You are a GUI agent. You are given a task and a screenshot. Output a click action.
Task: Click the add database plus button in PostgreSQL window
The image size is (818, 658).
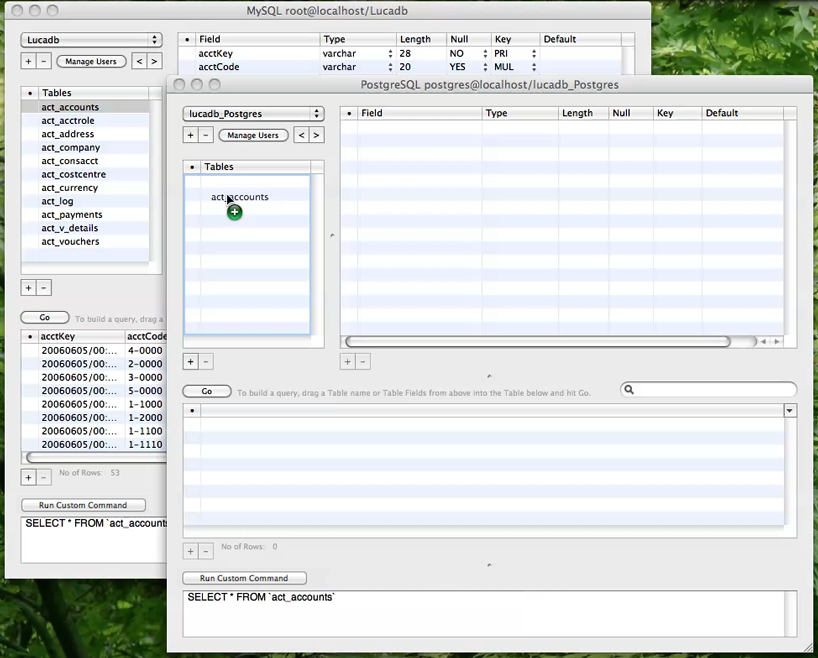(x=190, y=135)
